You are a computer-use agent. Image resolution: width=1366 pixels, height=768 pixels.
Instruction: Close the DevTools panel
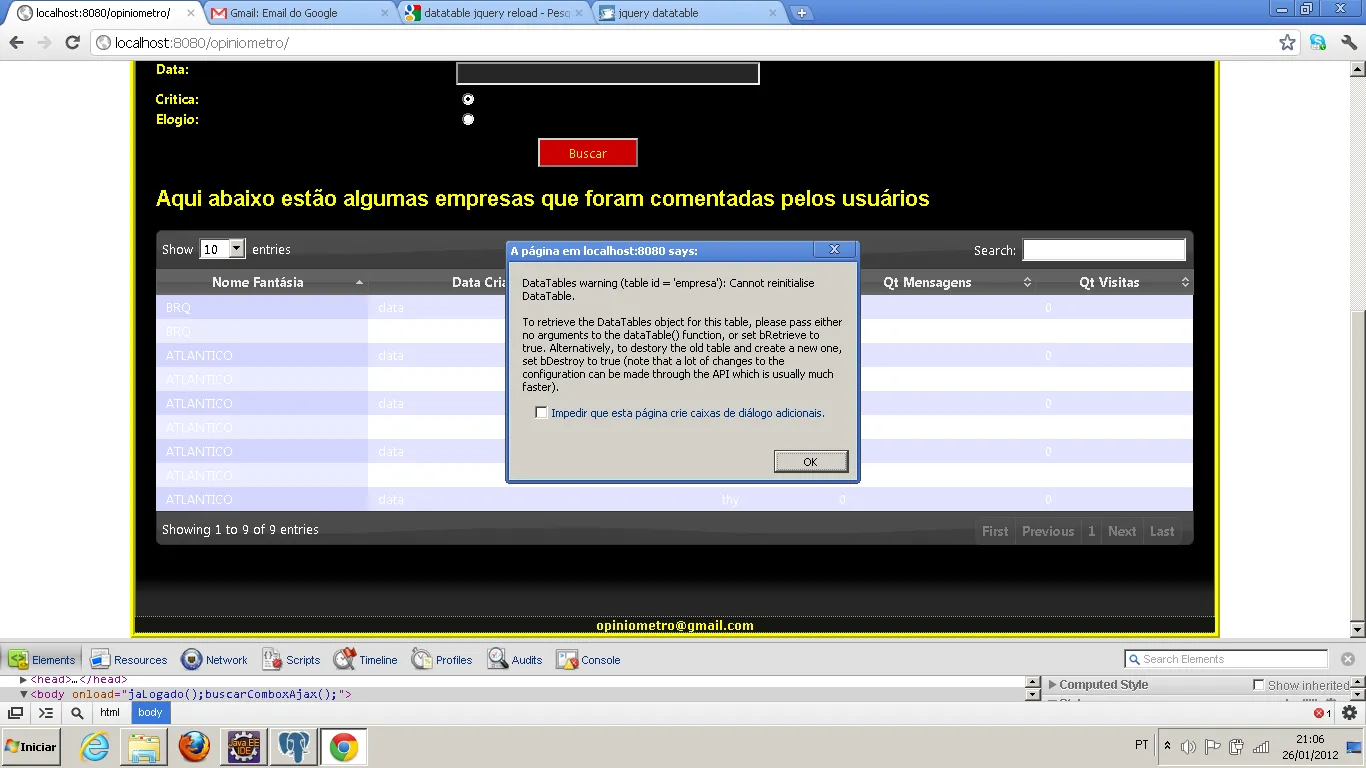point(1347,659)
